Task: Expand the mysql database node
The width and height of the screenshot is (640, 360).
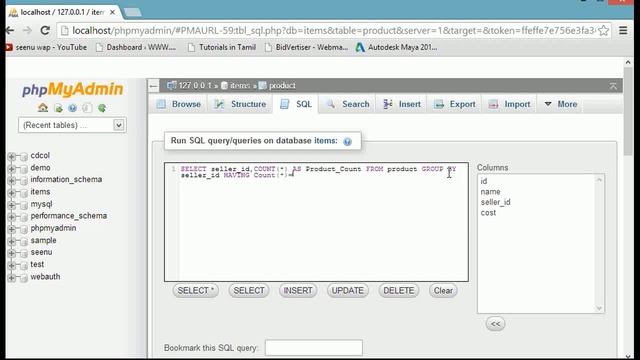Action: click(11, 204)
